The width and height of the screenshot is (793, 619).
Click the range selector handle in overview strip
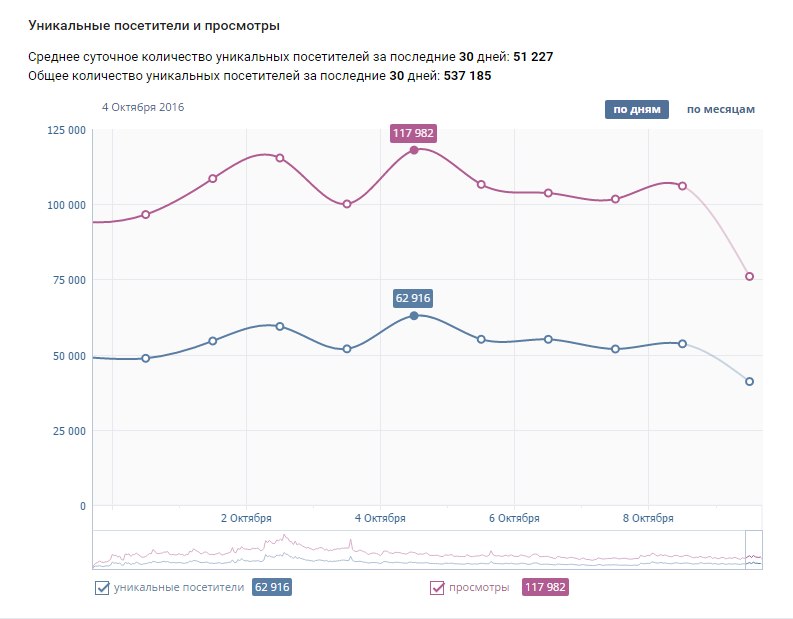point(754,550)
